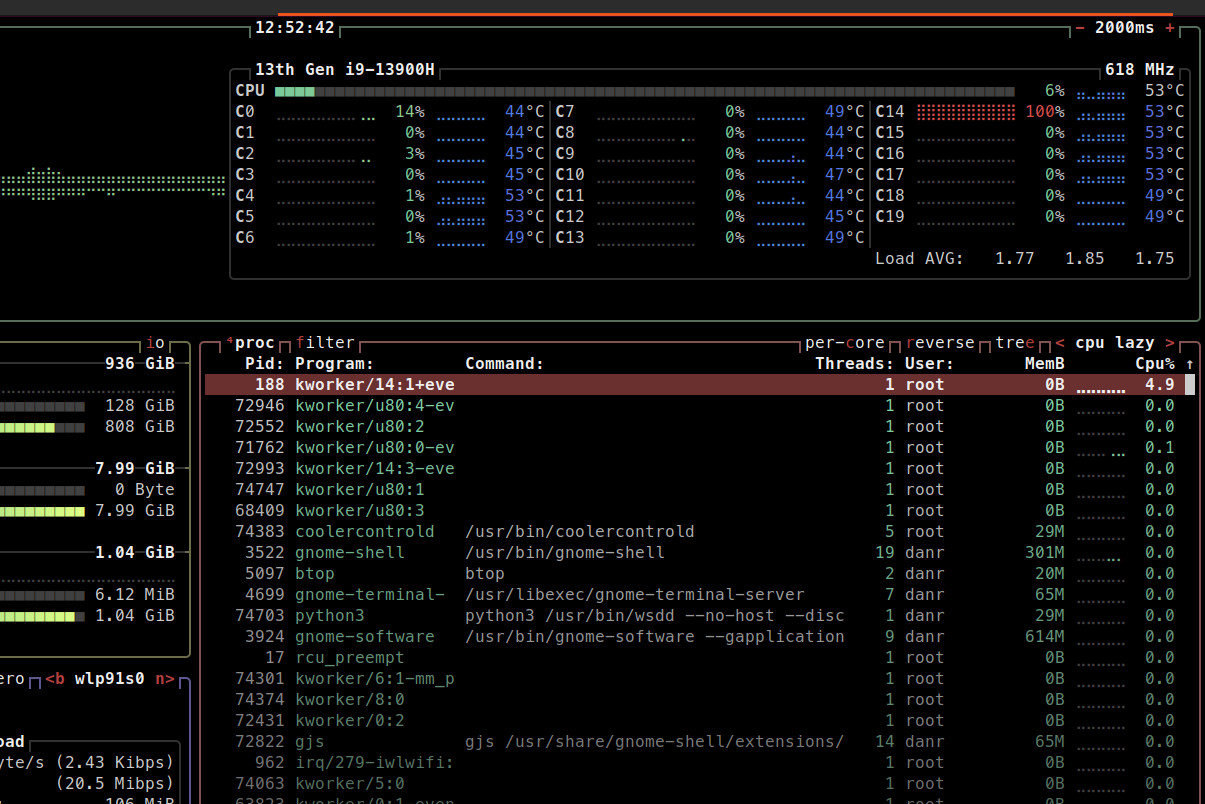
Task: Click the 13th Gen i9-13900H CPU title
Action: pos(345,70)
